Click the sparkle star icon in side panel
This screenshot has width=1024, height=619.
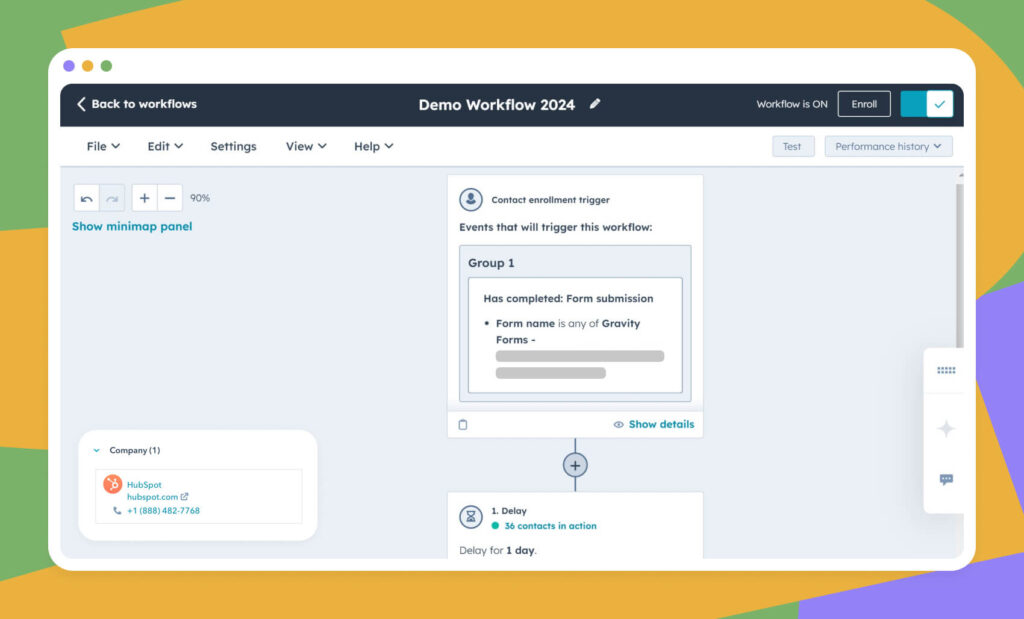[946, 428]
